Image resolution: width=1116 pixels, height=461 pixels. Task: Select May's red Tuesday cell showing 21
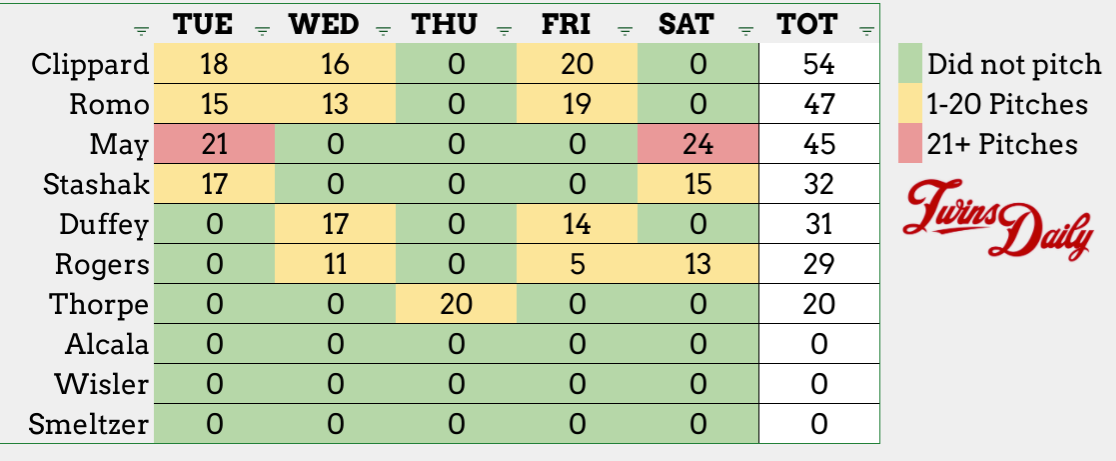212,145
